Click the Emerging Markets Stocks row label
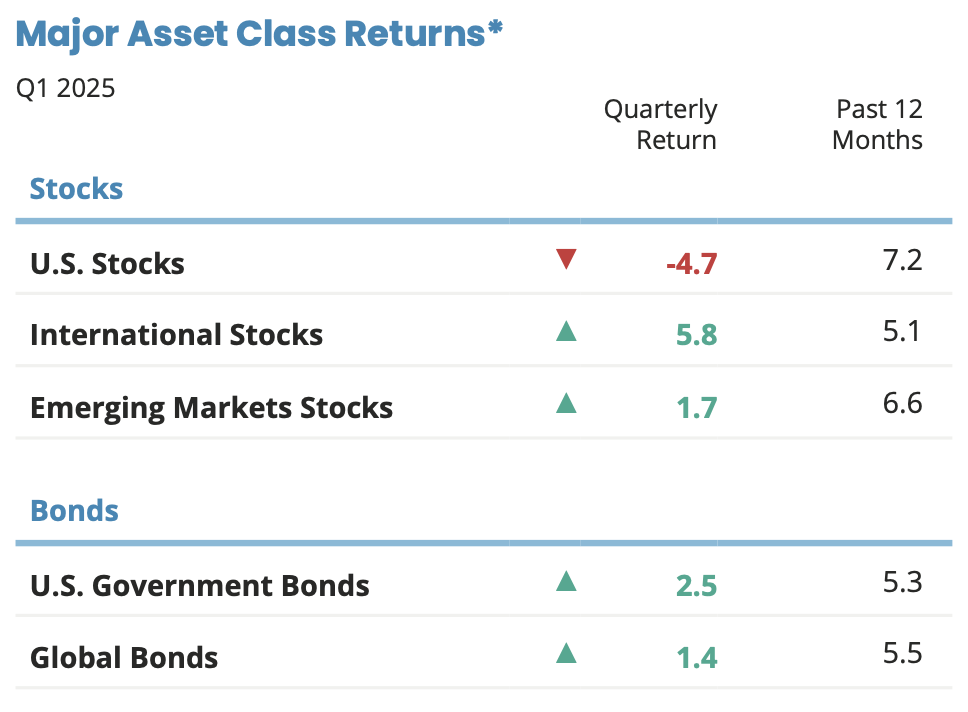This screenshot has width=968, height=712. pos(211,407)
